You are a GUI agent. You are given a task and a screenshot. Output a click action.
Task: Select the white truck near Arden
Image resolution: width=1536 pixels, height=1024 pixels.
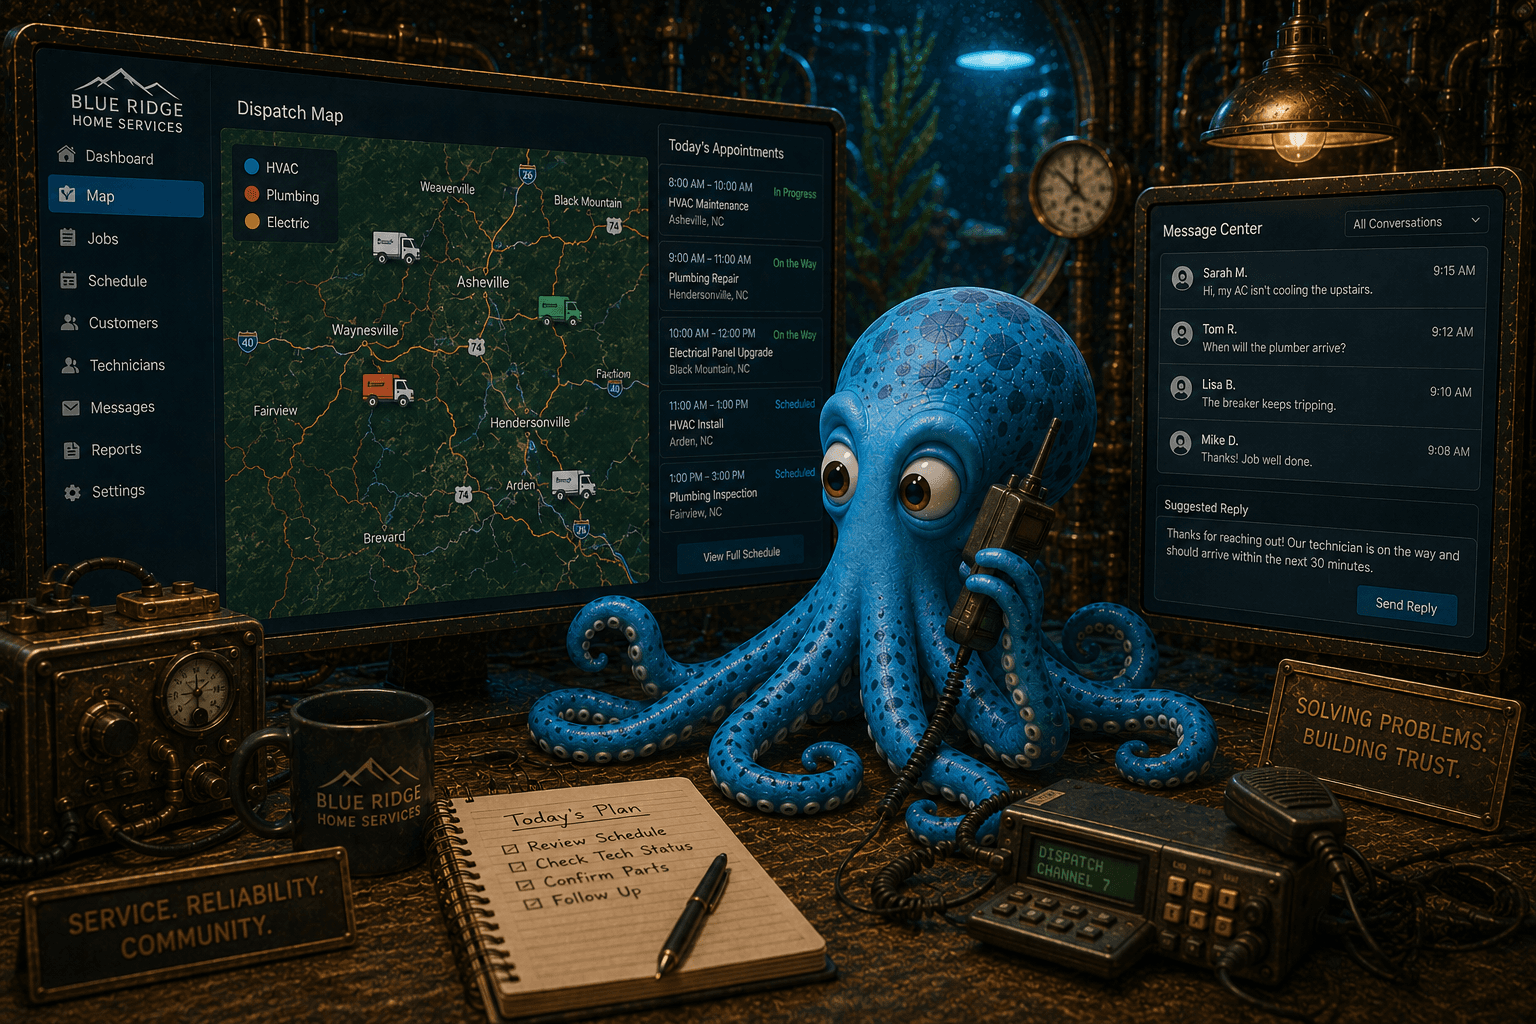pos(574,485)
